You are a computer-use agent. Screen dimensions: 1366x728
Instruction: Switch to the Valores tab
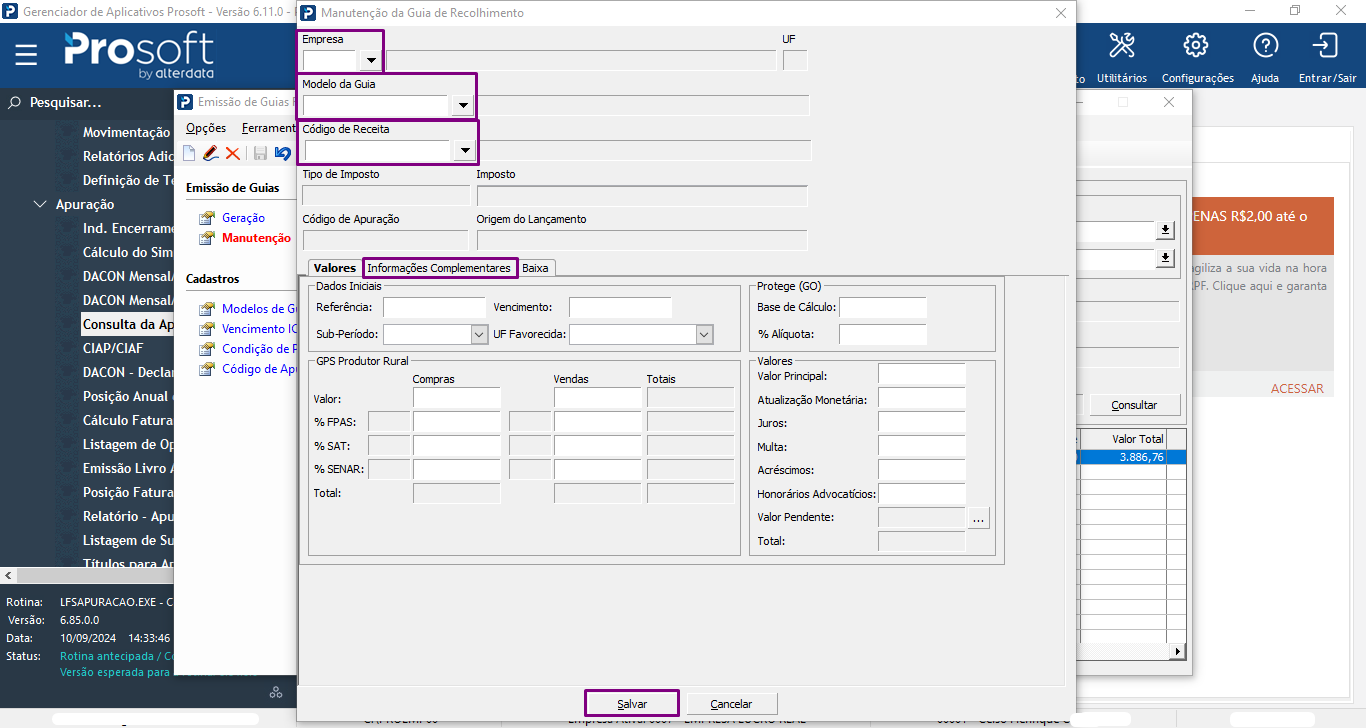pyautogui.click(x=334, y=268)
